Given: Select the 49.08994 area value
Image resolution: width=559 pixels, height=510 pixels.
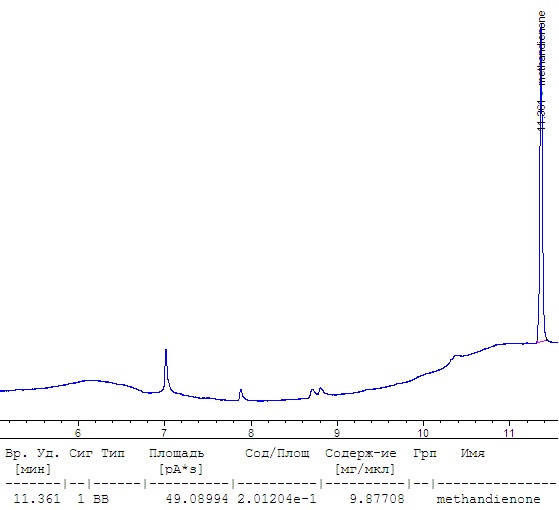Looking at the screenshot, I should tap(197, 498).
